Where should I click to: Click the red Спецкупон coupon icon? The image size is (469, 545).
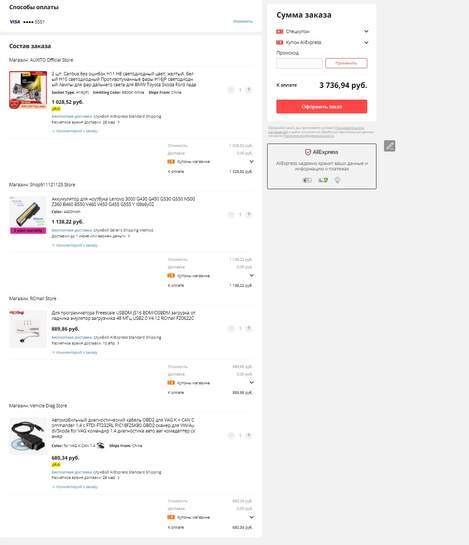[x=280, y=31]
